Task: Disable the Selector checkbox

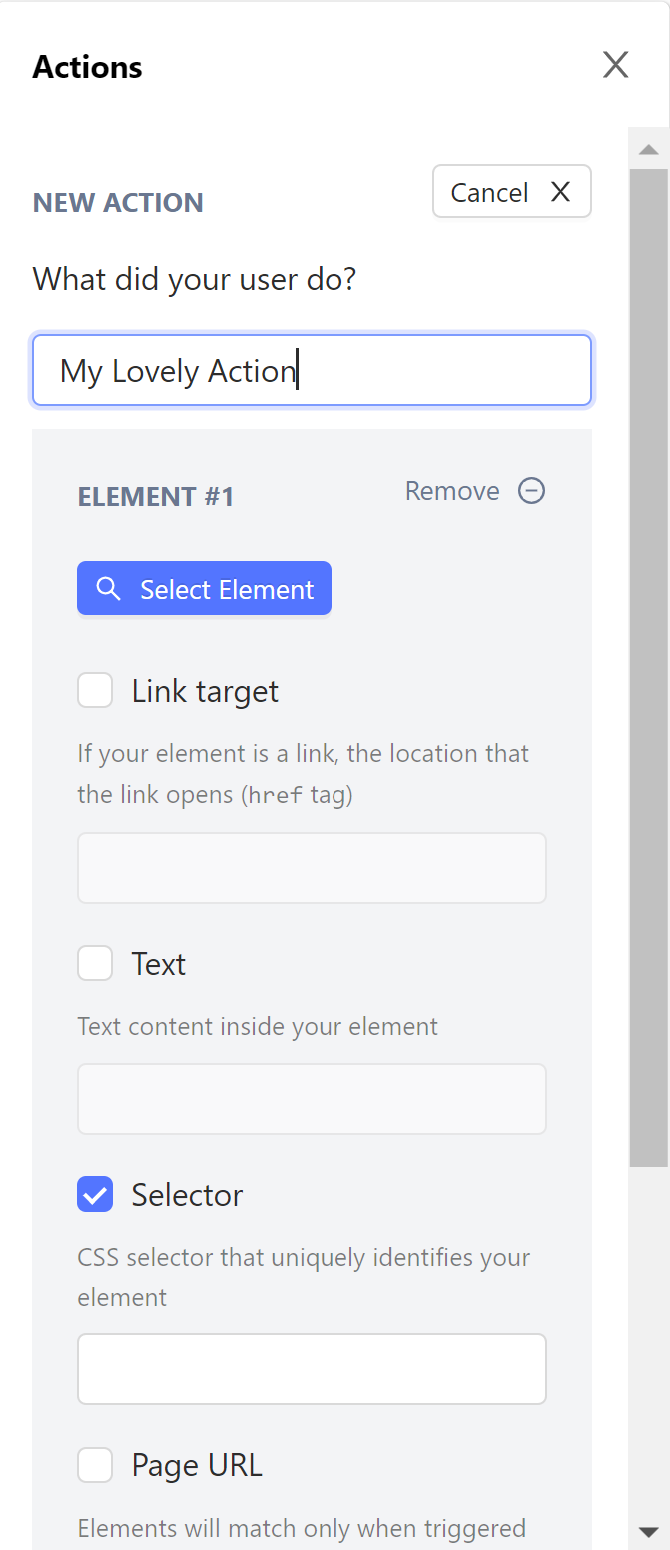Action: click(94, 1194)
